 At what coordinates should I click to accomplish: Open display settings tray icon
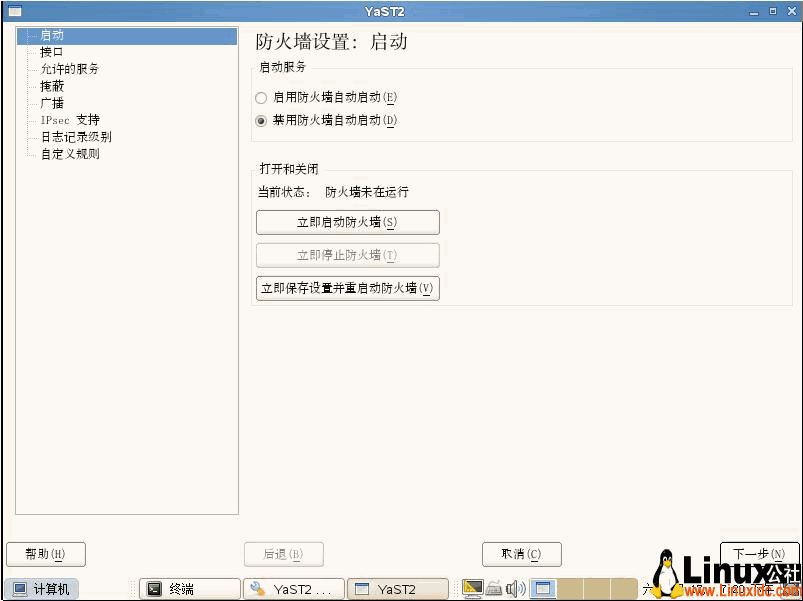coord(472,589)
